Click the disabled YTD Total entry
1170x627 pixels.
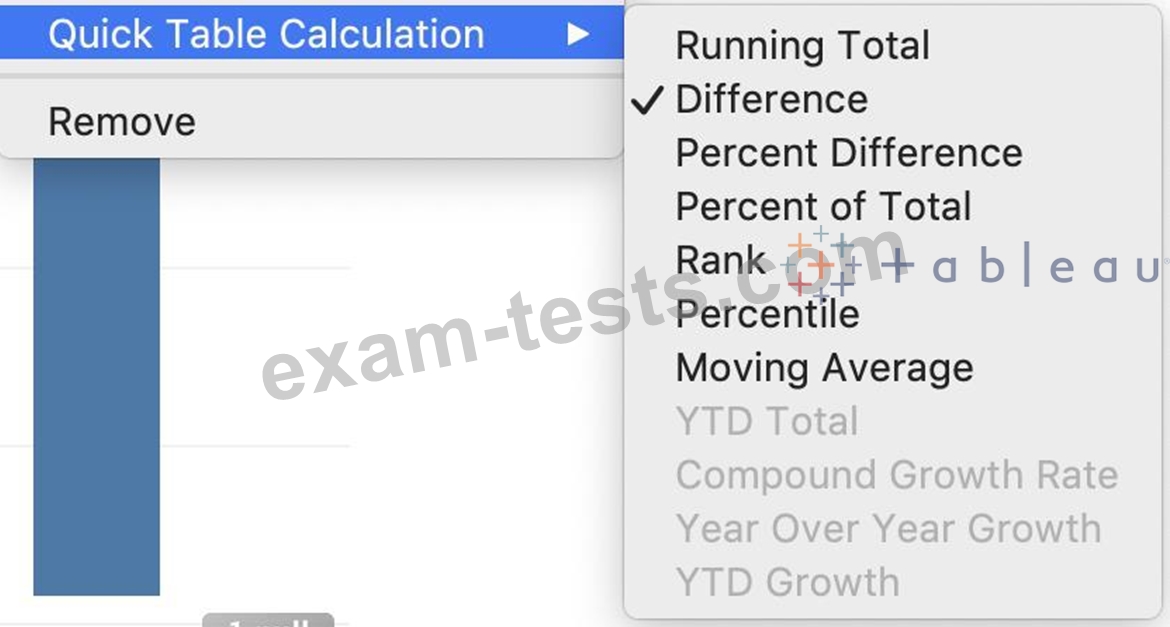click(767, 421)
